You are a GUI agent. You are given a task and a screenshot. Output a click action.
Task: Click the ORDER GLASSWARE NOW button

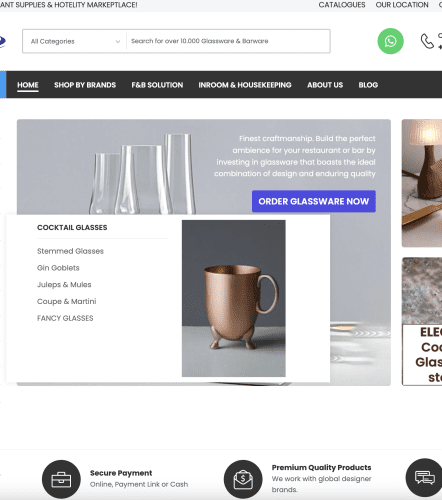(x=314, y=201)
